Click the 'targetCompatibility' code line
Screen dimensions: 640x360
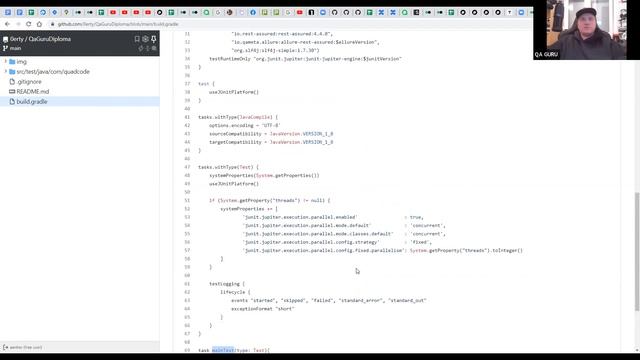click(x=271, y=142)
